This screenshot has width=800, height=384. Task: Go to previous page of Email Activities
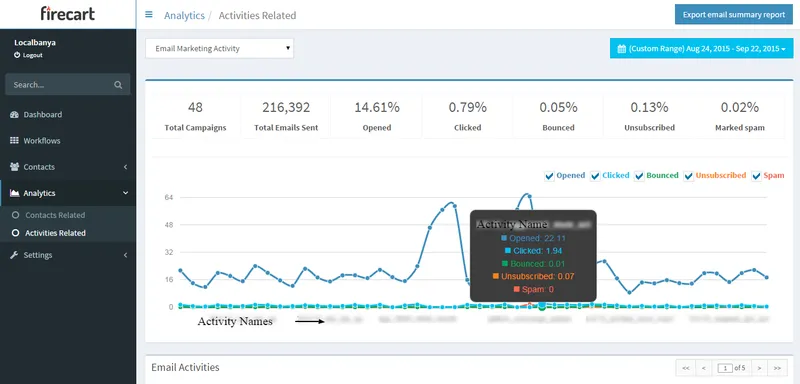[x=703, y=368]
